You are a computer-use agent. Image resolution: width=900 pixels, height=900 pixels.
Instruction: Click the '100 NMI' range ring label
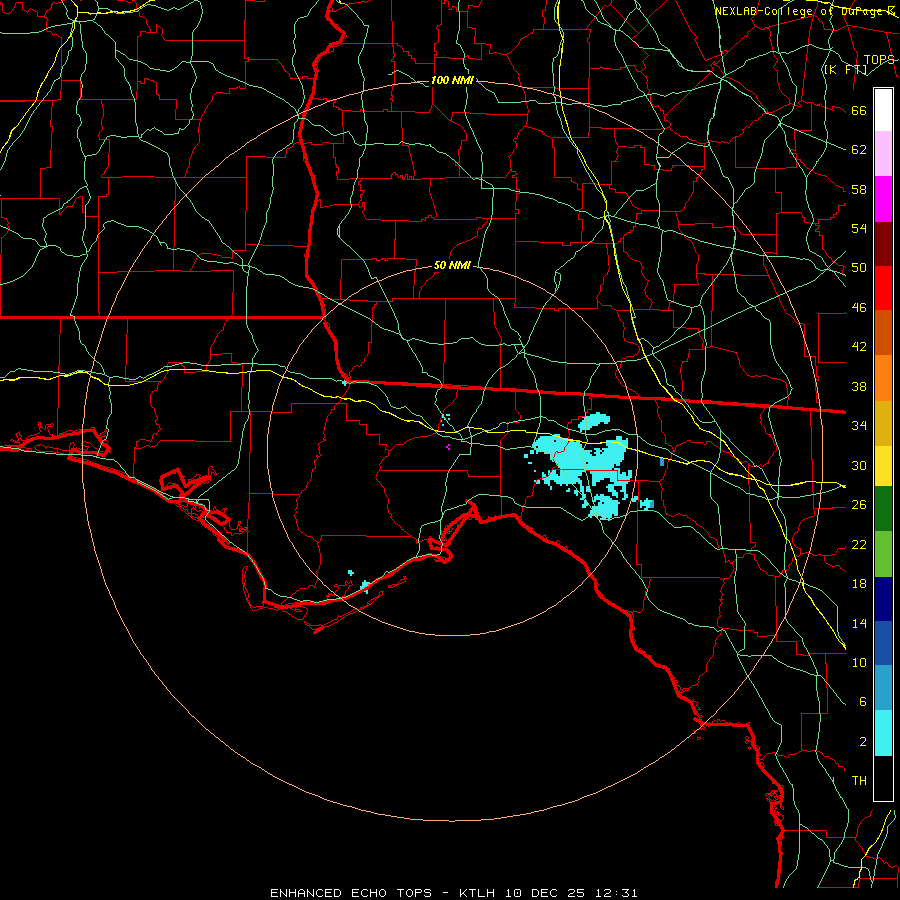pos(452,80)
